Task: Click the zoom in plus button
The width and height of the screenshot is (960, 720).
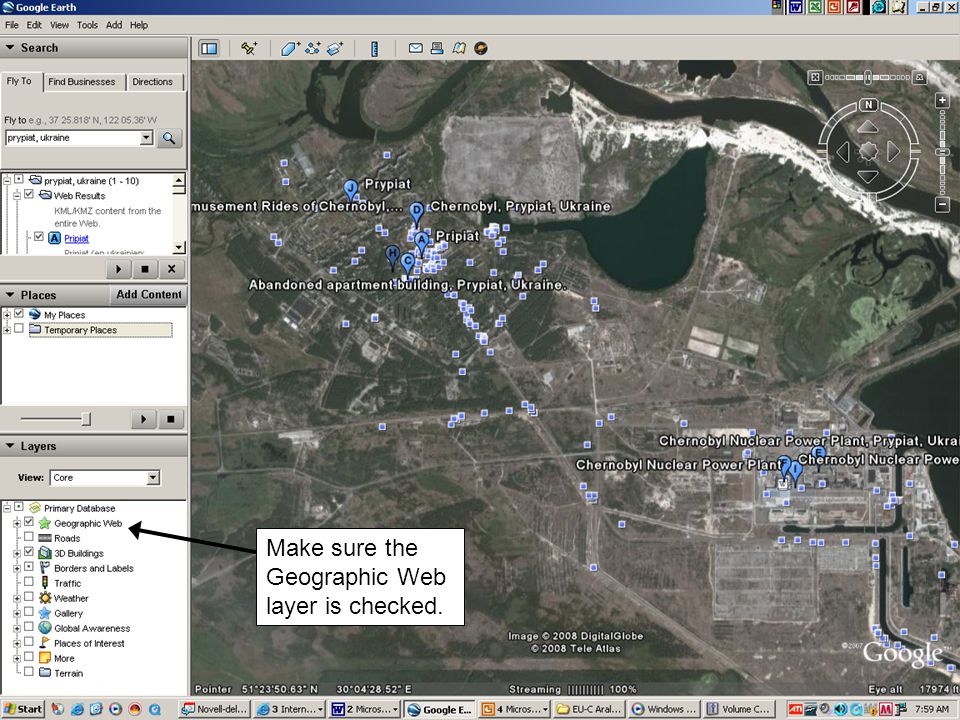Action: coord(942,100)
